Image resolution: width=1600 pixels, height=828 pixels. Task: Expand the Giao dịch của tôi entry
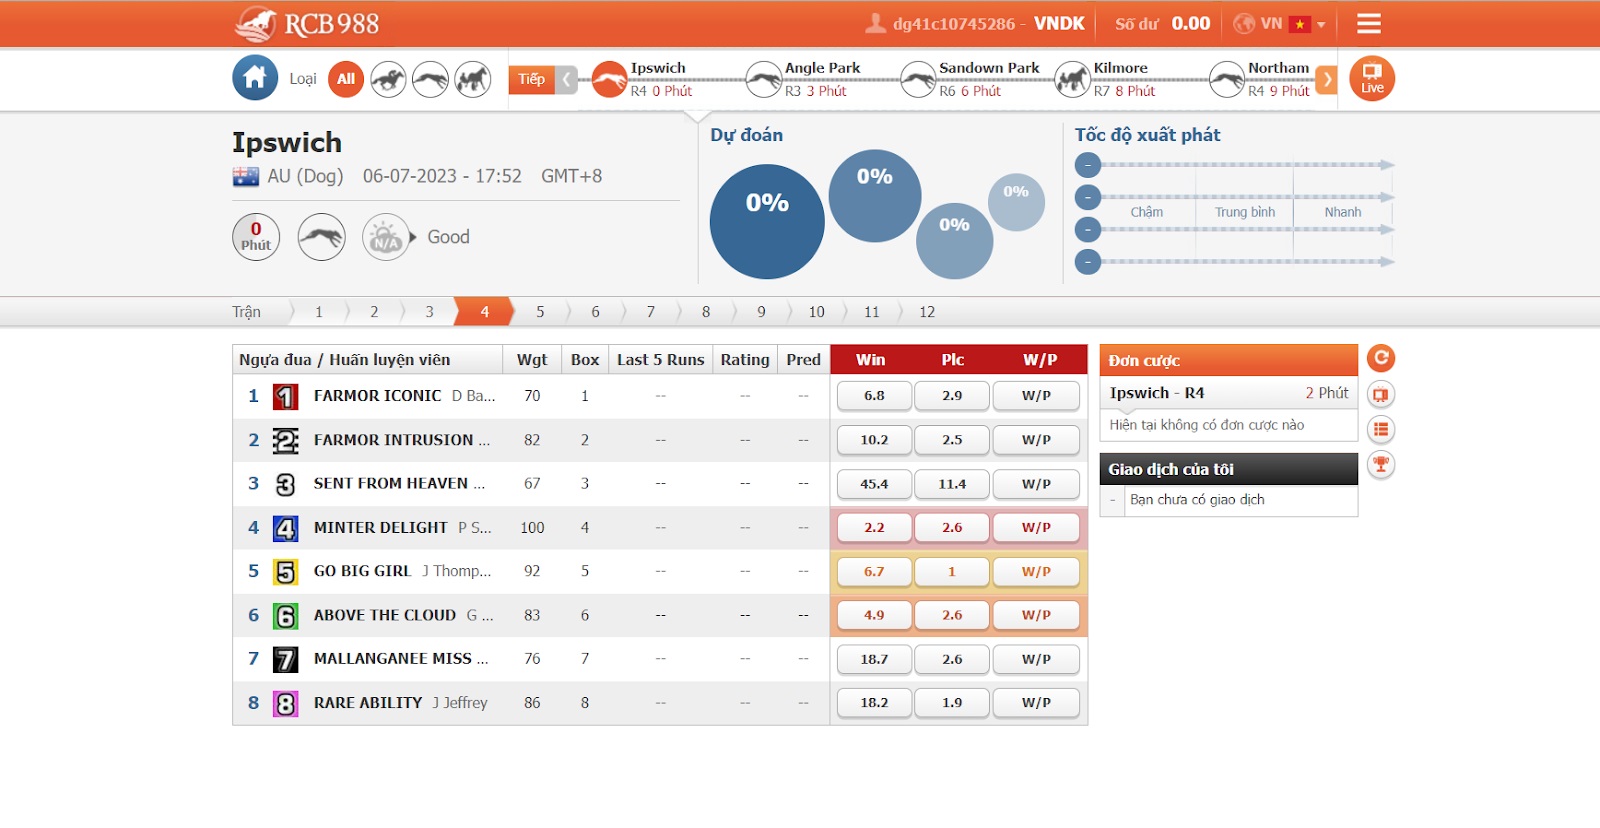click(x=1112, y=500)
